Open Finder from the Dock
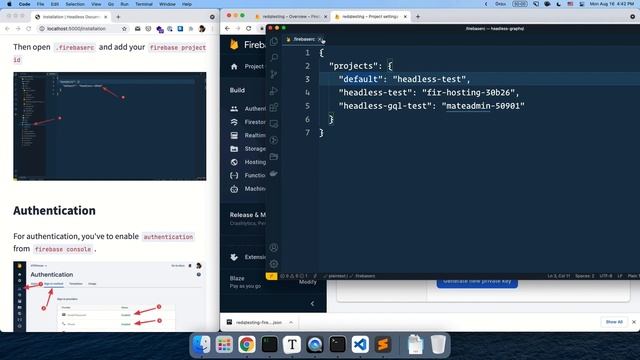The height and width of the screenshot is (360, 640). point(202,344)
